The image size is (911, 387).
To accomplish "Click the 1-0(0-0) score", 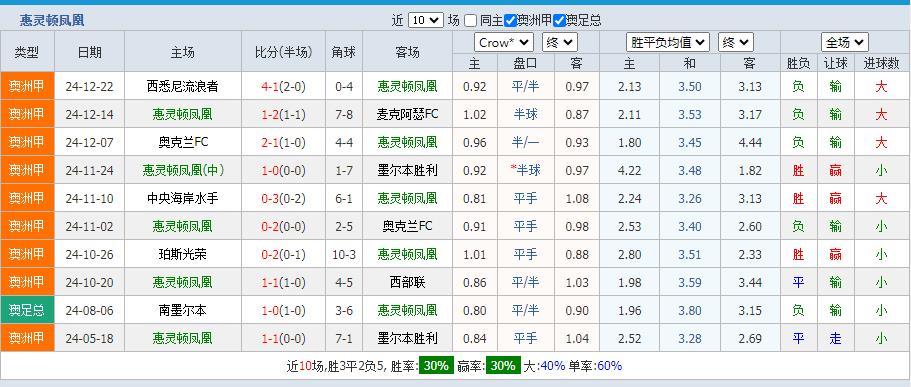I will [284, 170].
